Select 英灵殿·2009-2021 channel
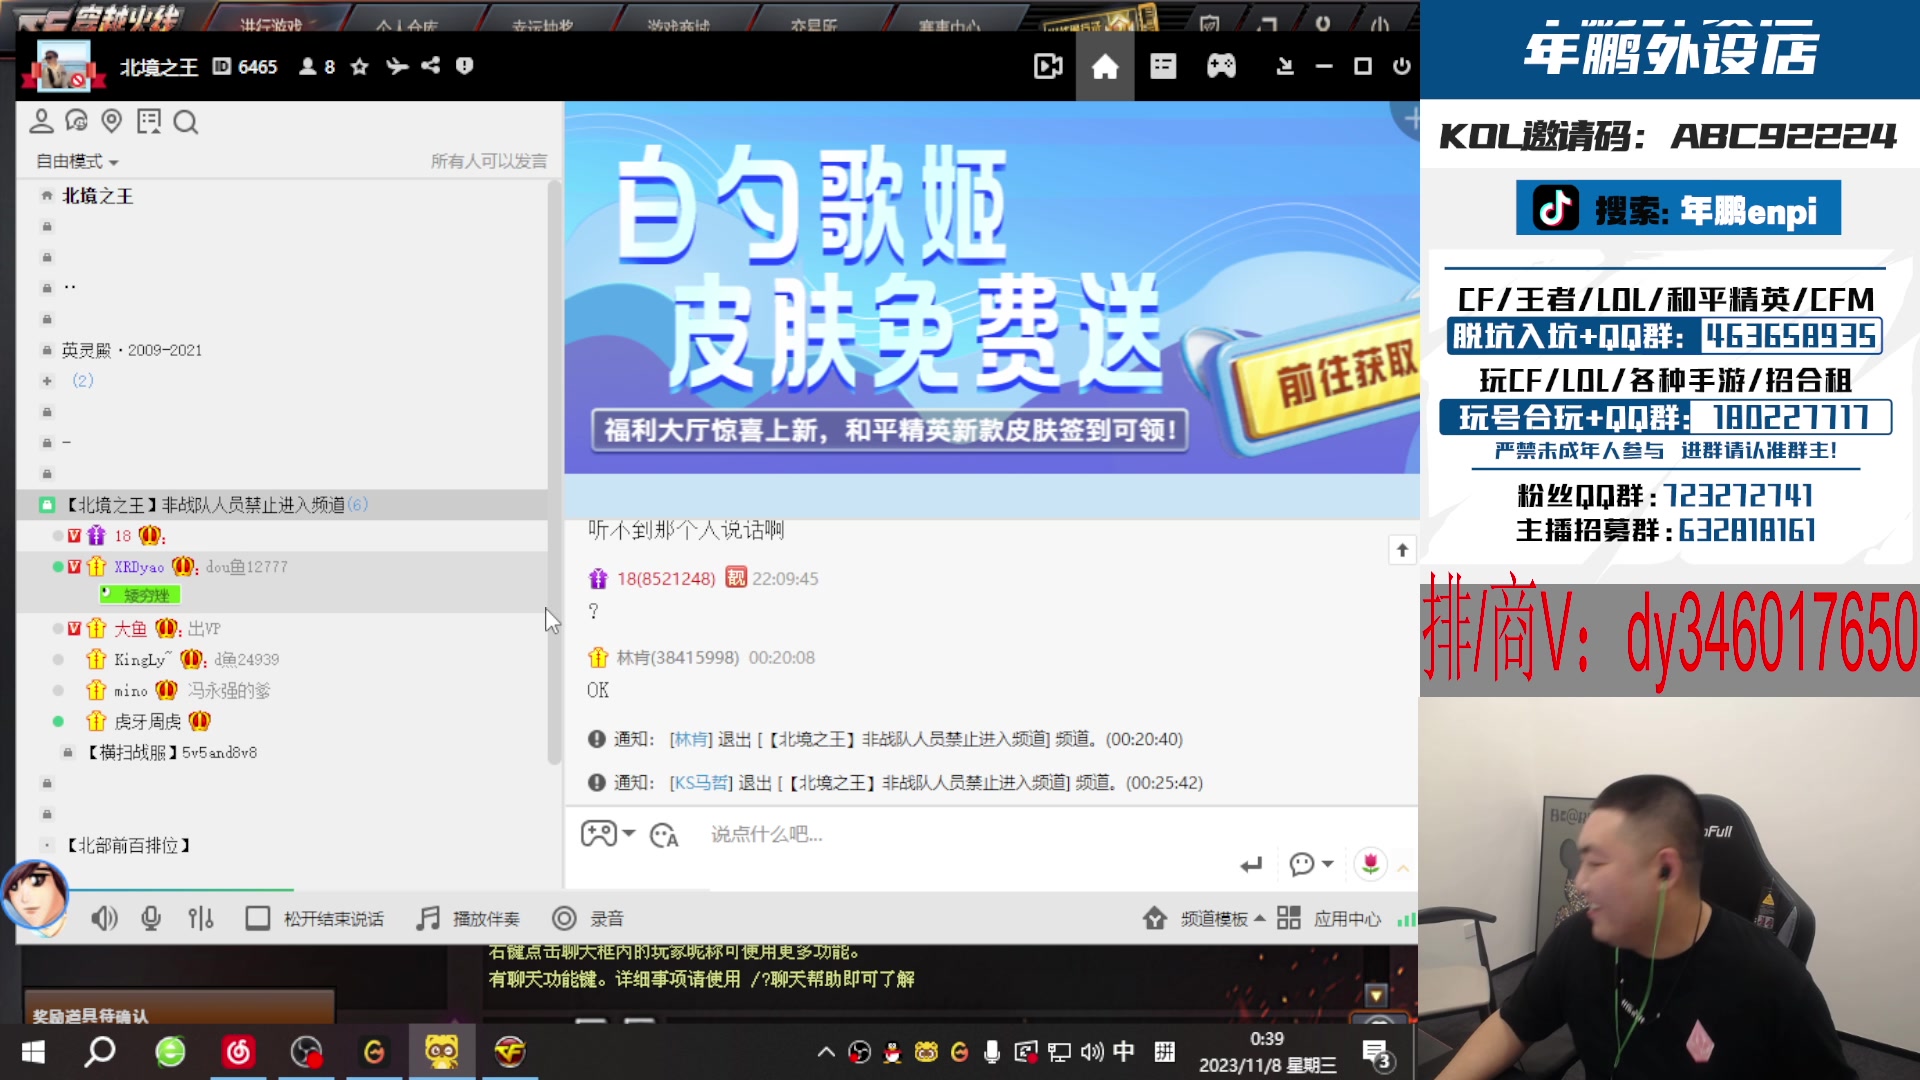The width and height of the screenshot is (1920, 1080). tap(131, 350)
